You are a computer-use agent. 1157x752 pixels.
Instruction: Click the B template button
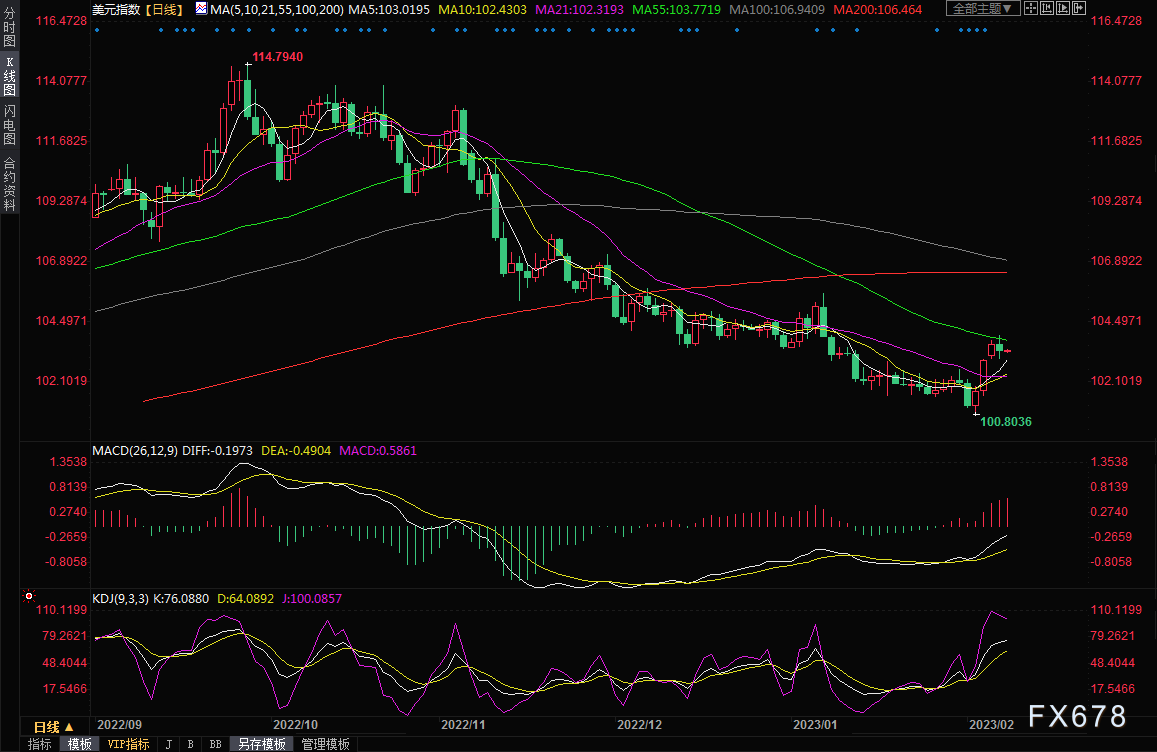click(x=190, y=744)
